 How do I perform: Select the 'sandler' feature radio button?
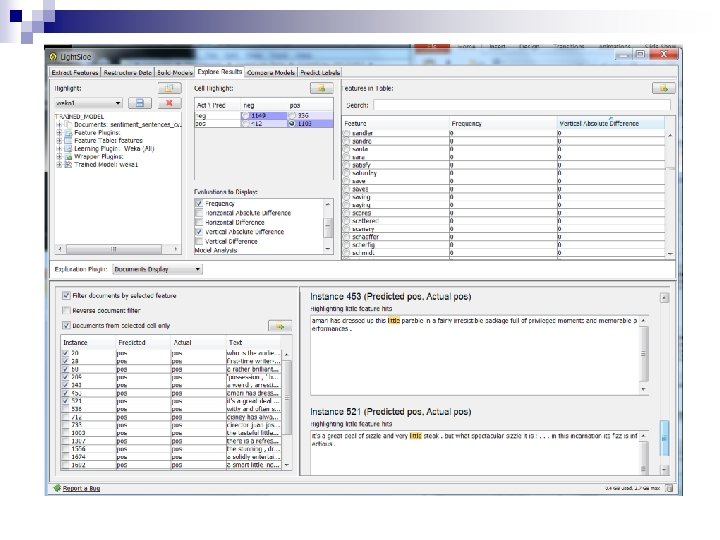pos(347,133)
